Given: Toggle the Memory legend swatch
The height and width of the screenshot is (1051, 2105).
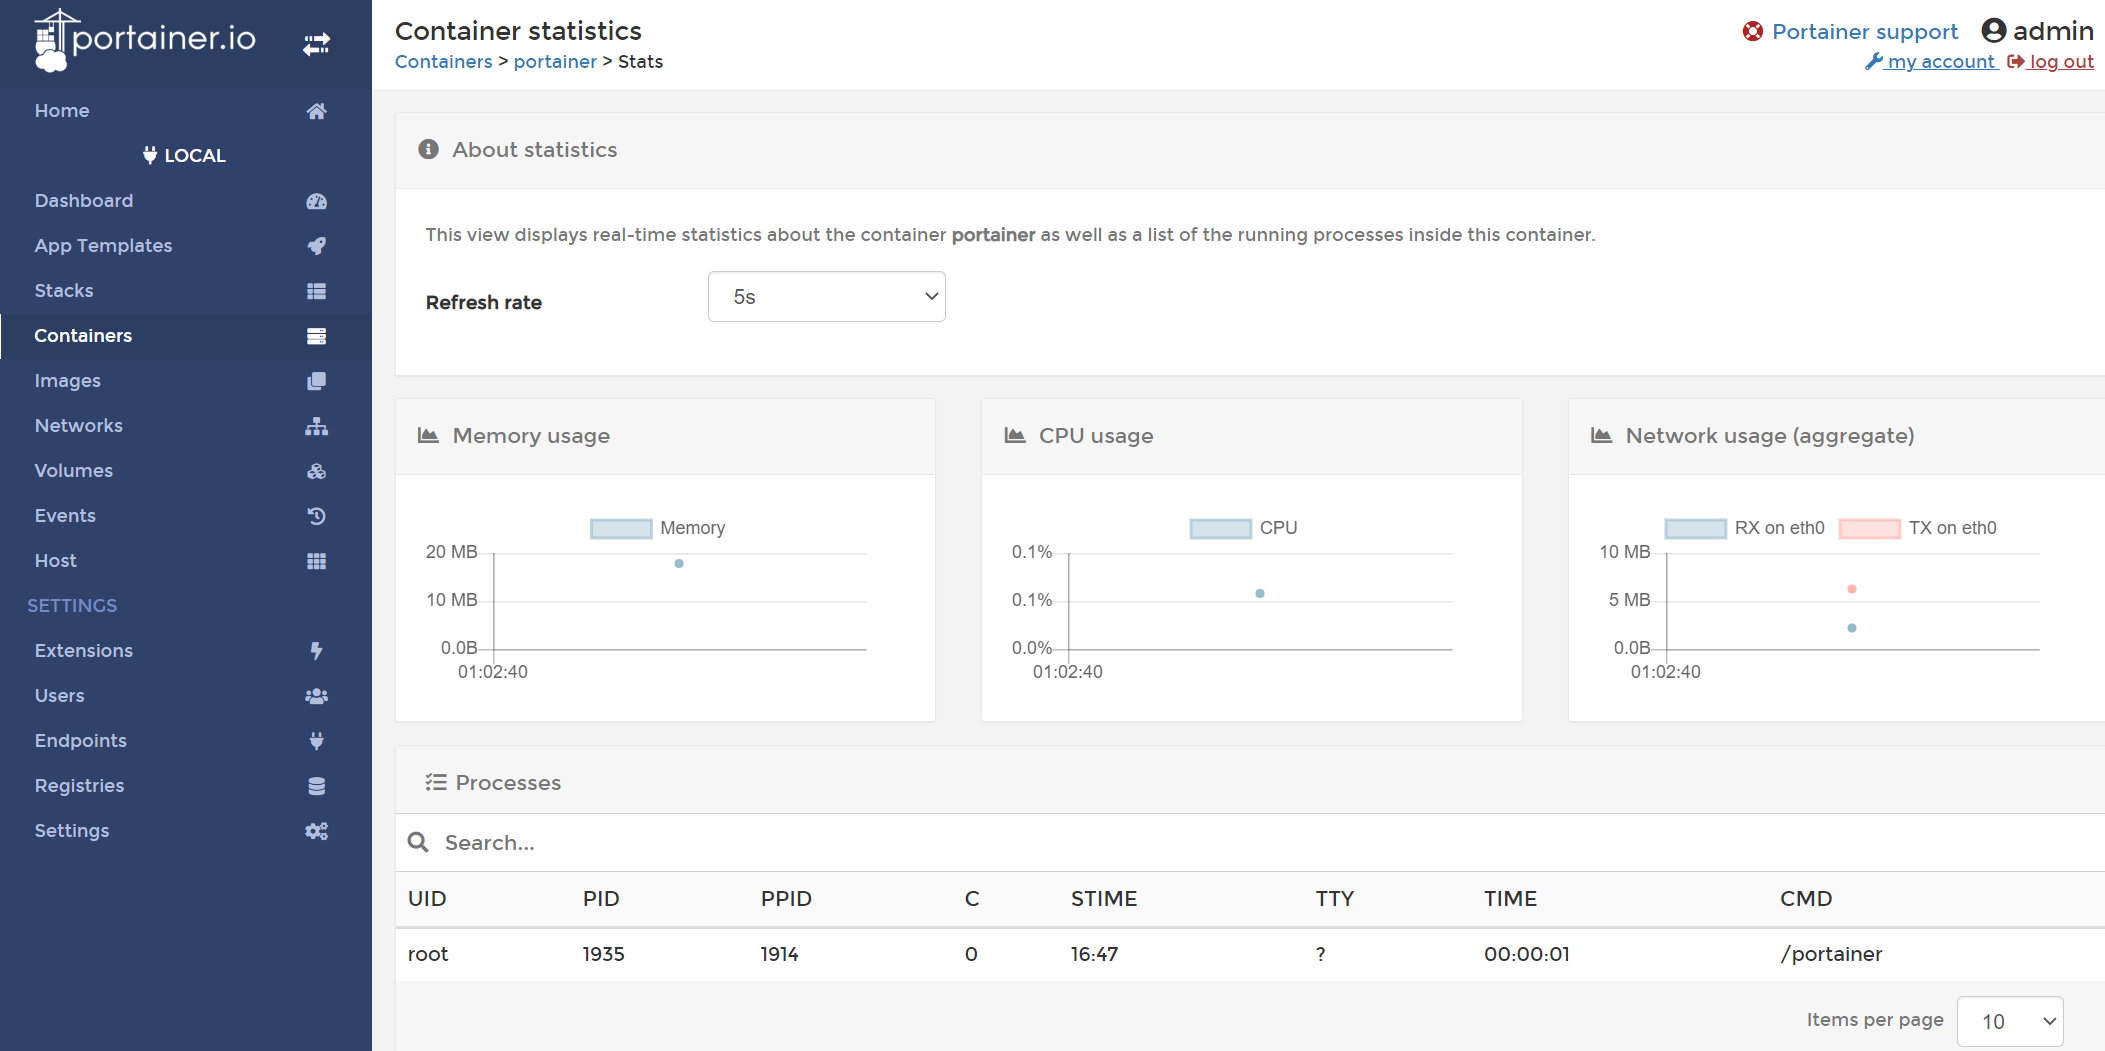Looking at the screenshot, I should (x=621, y=529).
